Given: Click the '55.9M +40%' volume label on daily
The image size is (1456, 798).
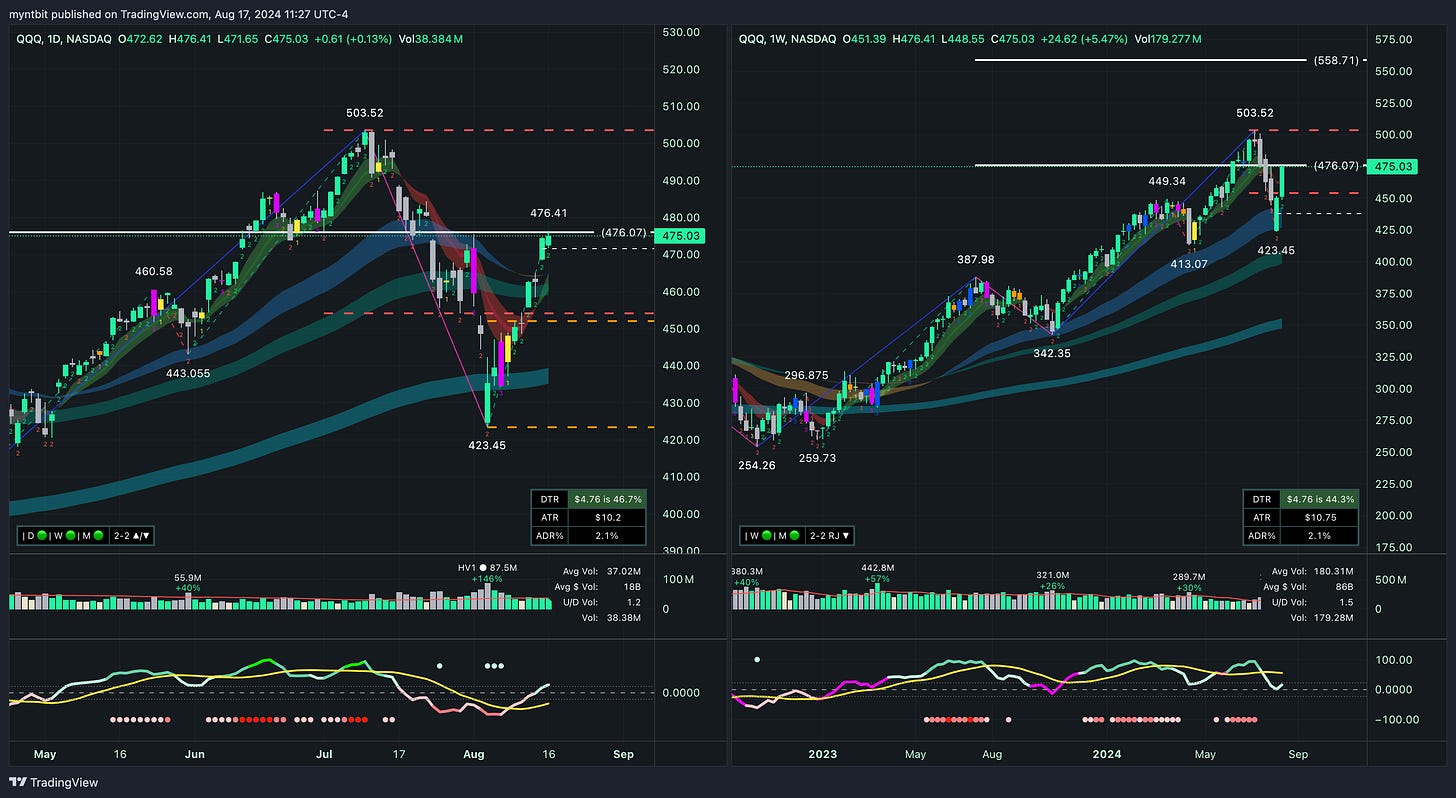Looking at the screenshot, I should pos(189,582).
